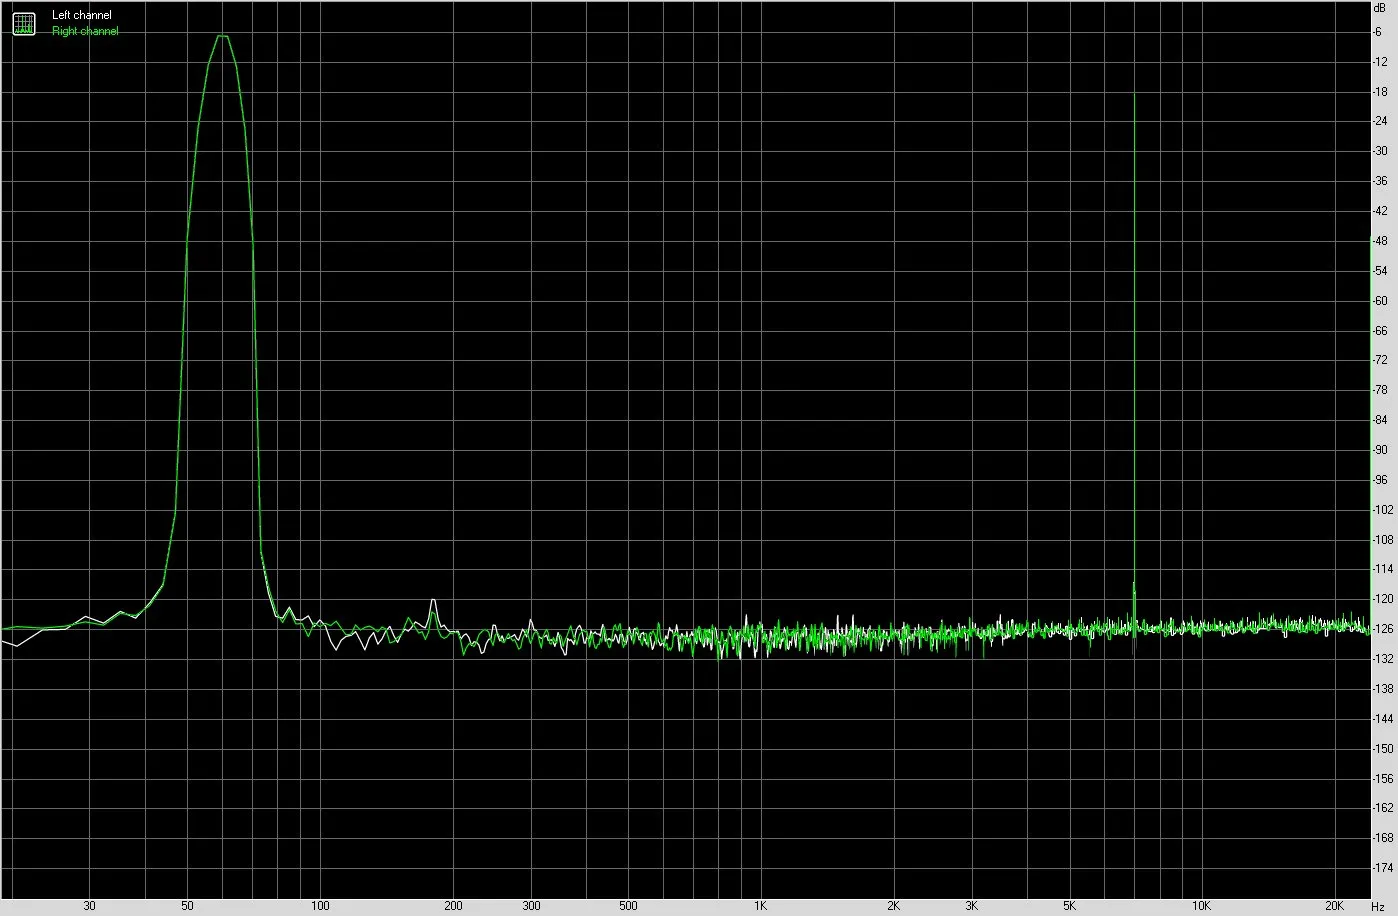Click the -150 value on the dB axis
This screenshot has height=916, width=1398.
tap(1382, 749)
